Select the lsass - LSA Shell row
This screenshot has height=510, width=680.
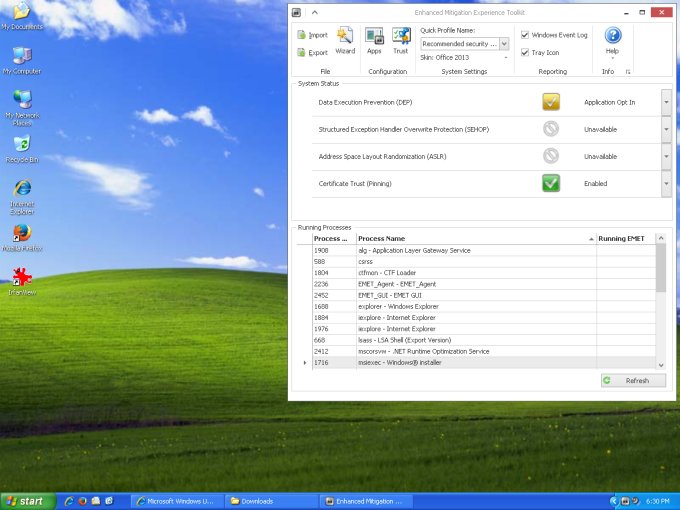click(x=484, y=340)
